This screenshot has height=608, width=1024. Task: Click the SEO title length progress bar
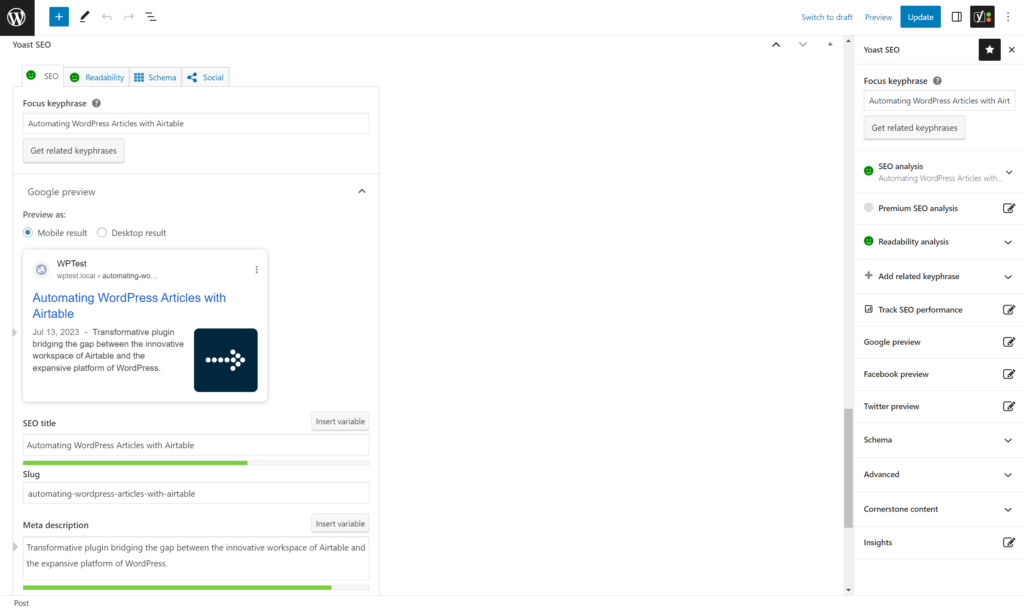click(196, 462)
